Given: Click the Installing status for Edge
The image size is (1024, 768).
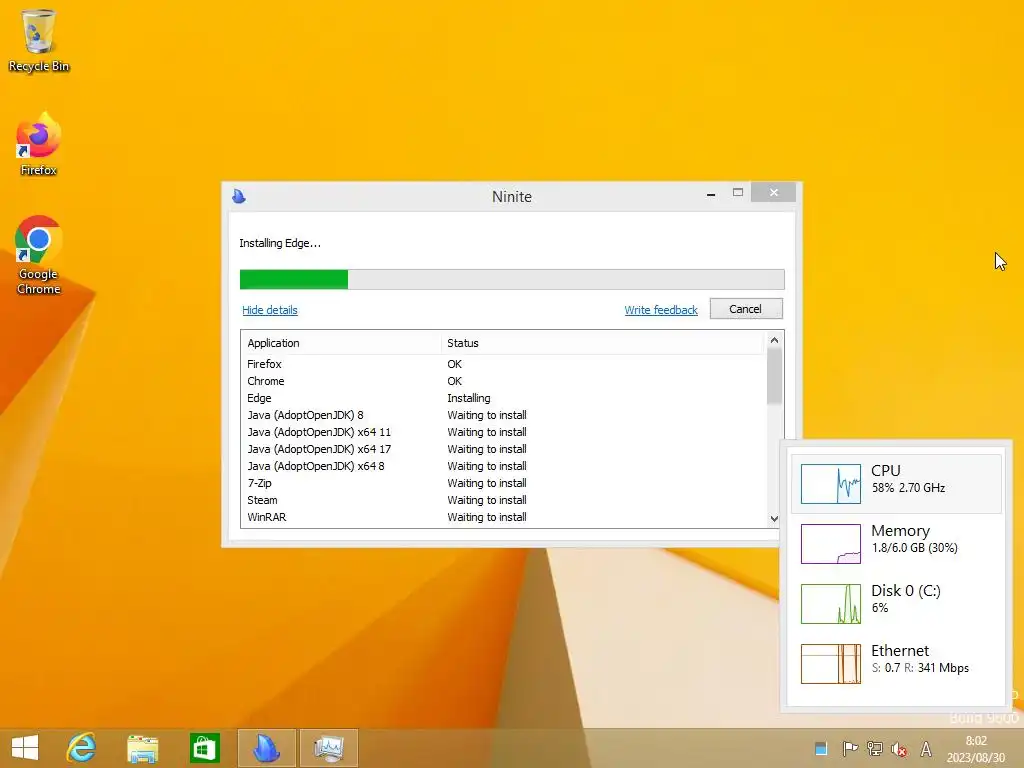Looking at the screenshot, I should coord(468,398).
